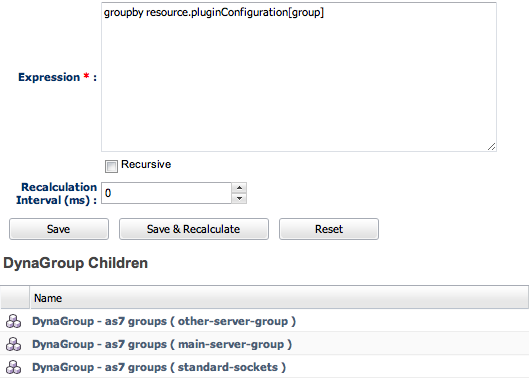Enable the Recursive checkbox

[x=111, y=166]
